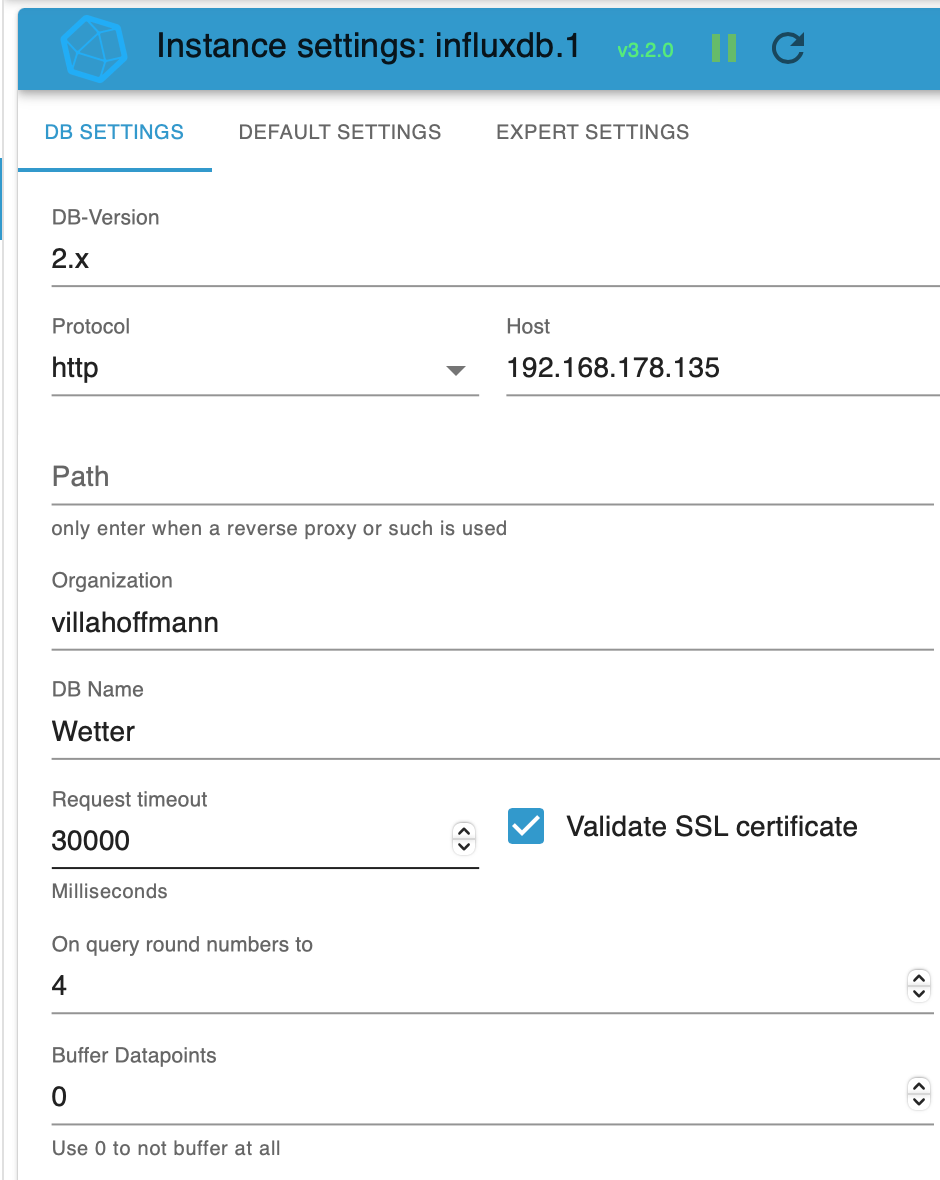
Task: Click the Request timeout value field
Action: tap(250, 841)
